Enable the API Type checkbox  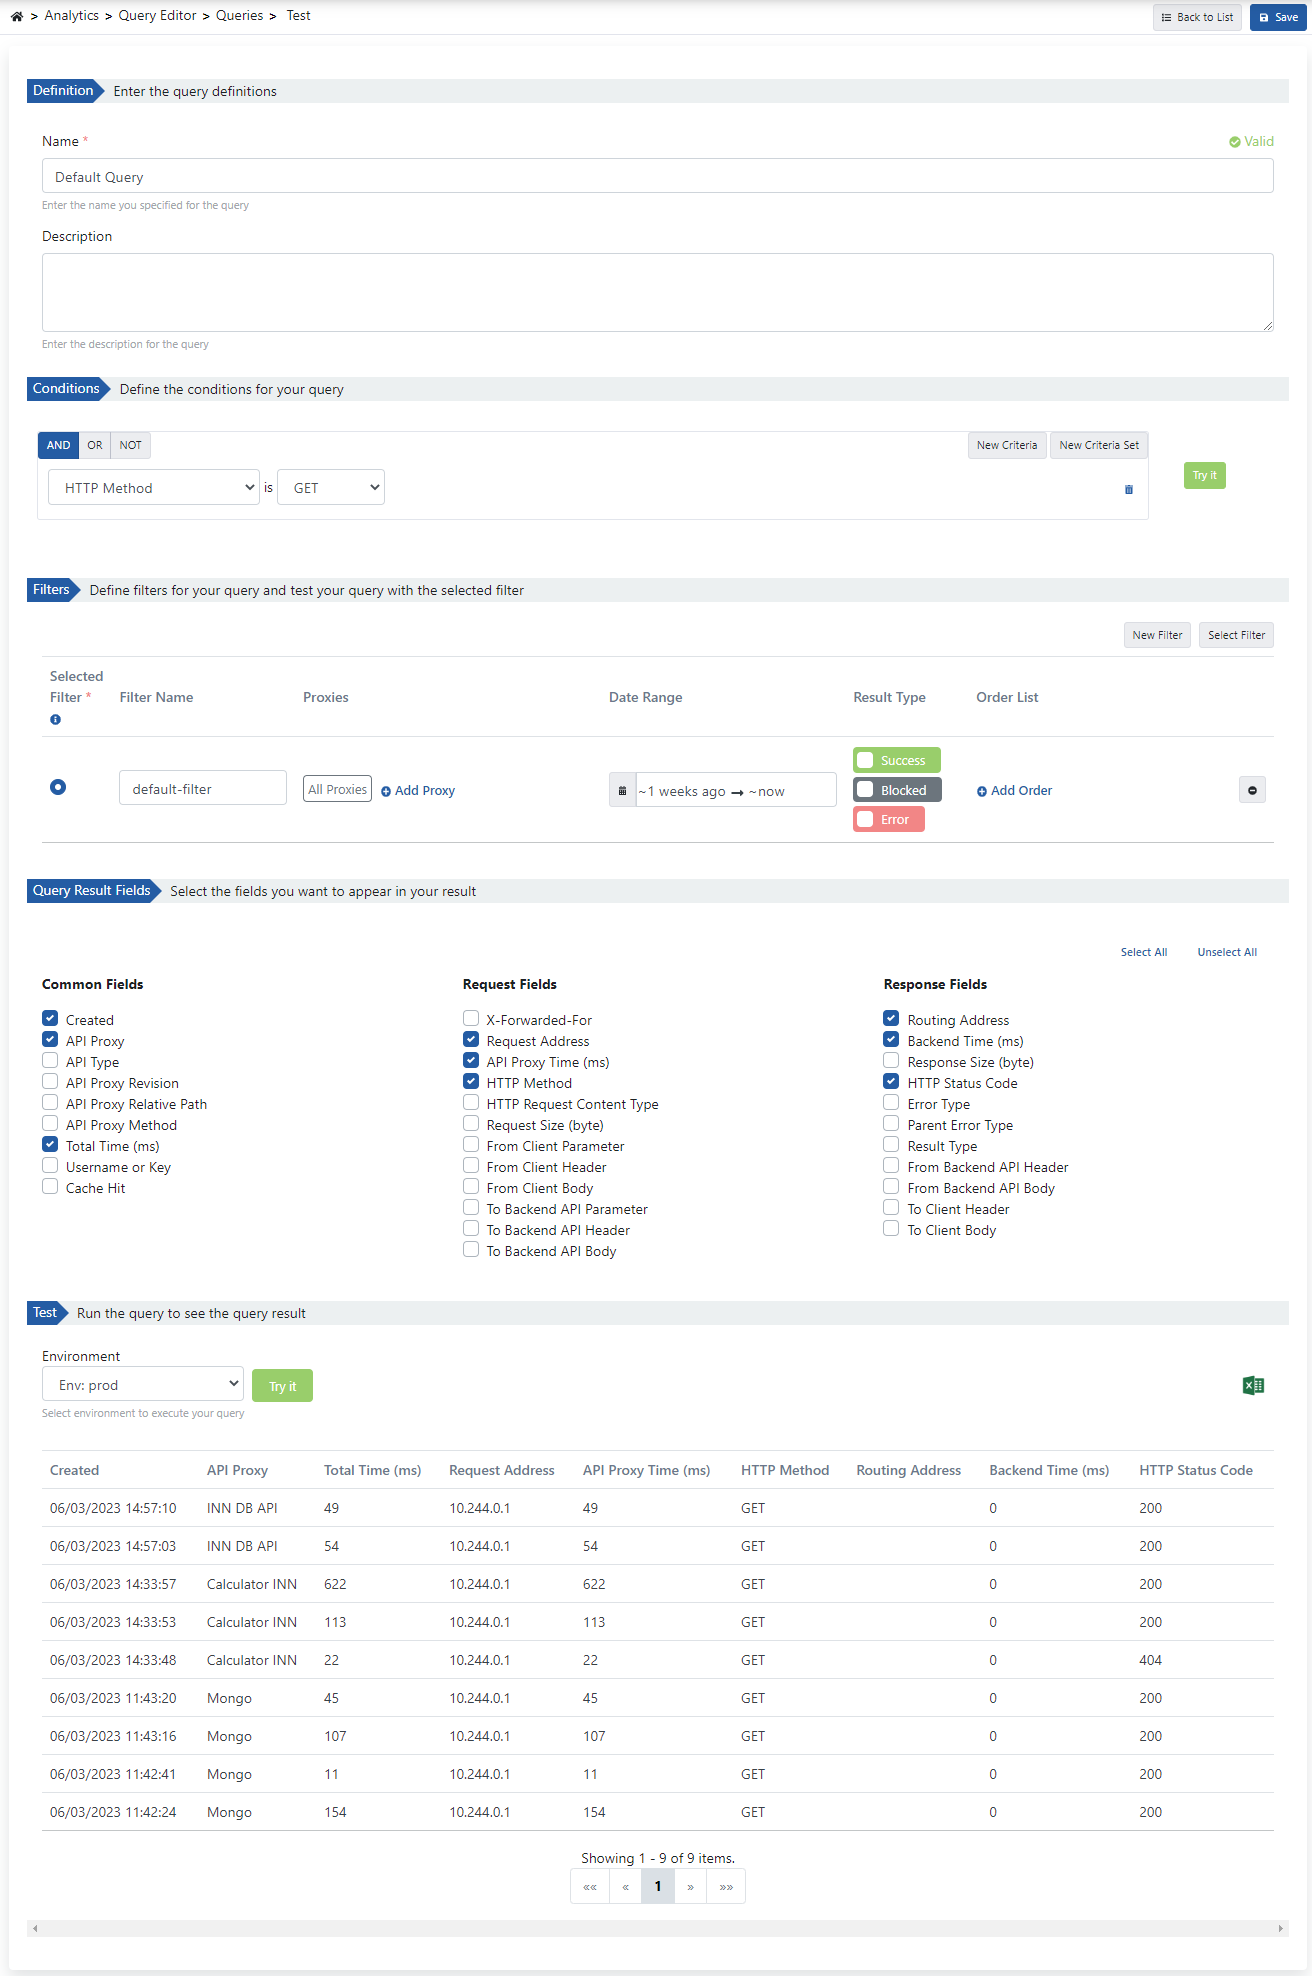point(50,1061)
